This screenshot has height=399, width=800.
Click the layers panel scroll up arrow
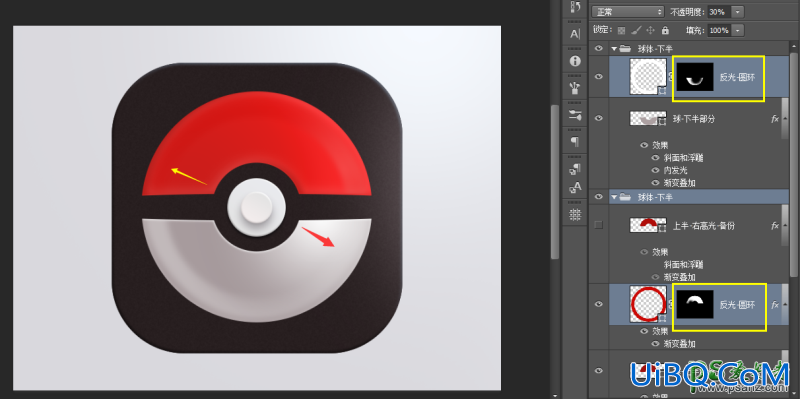click(794, 47)
